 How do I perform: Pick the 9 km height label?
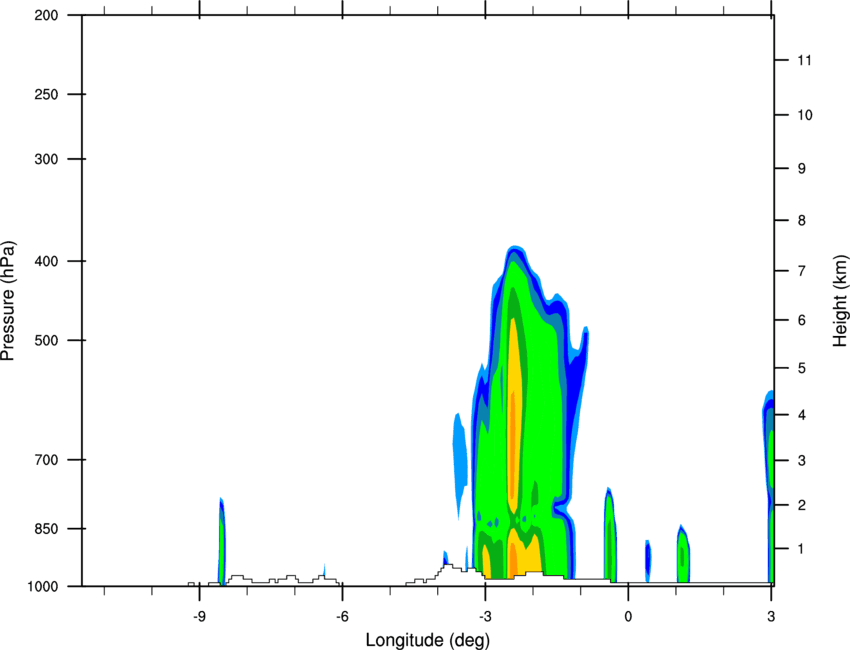point(802,169)
